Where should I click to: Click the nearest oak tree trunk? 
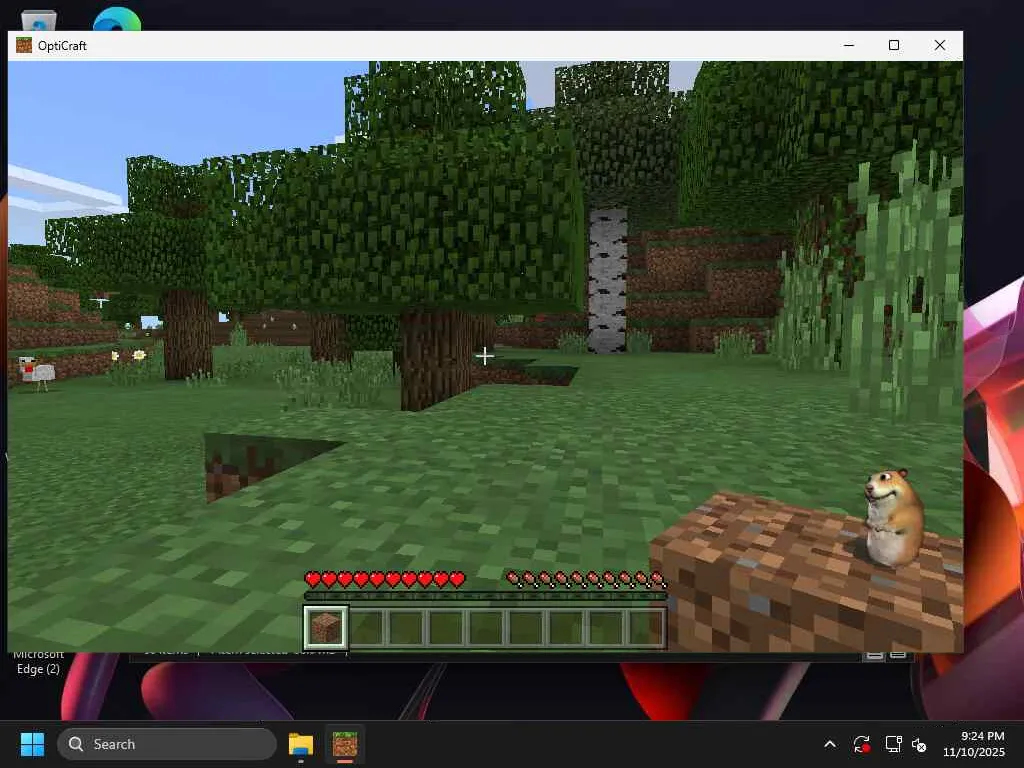coord(436,359)
